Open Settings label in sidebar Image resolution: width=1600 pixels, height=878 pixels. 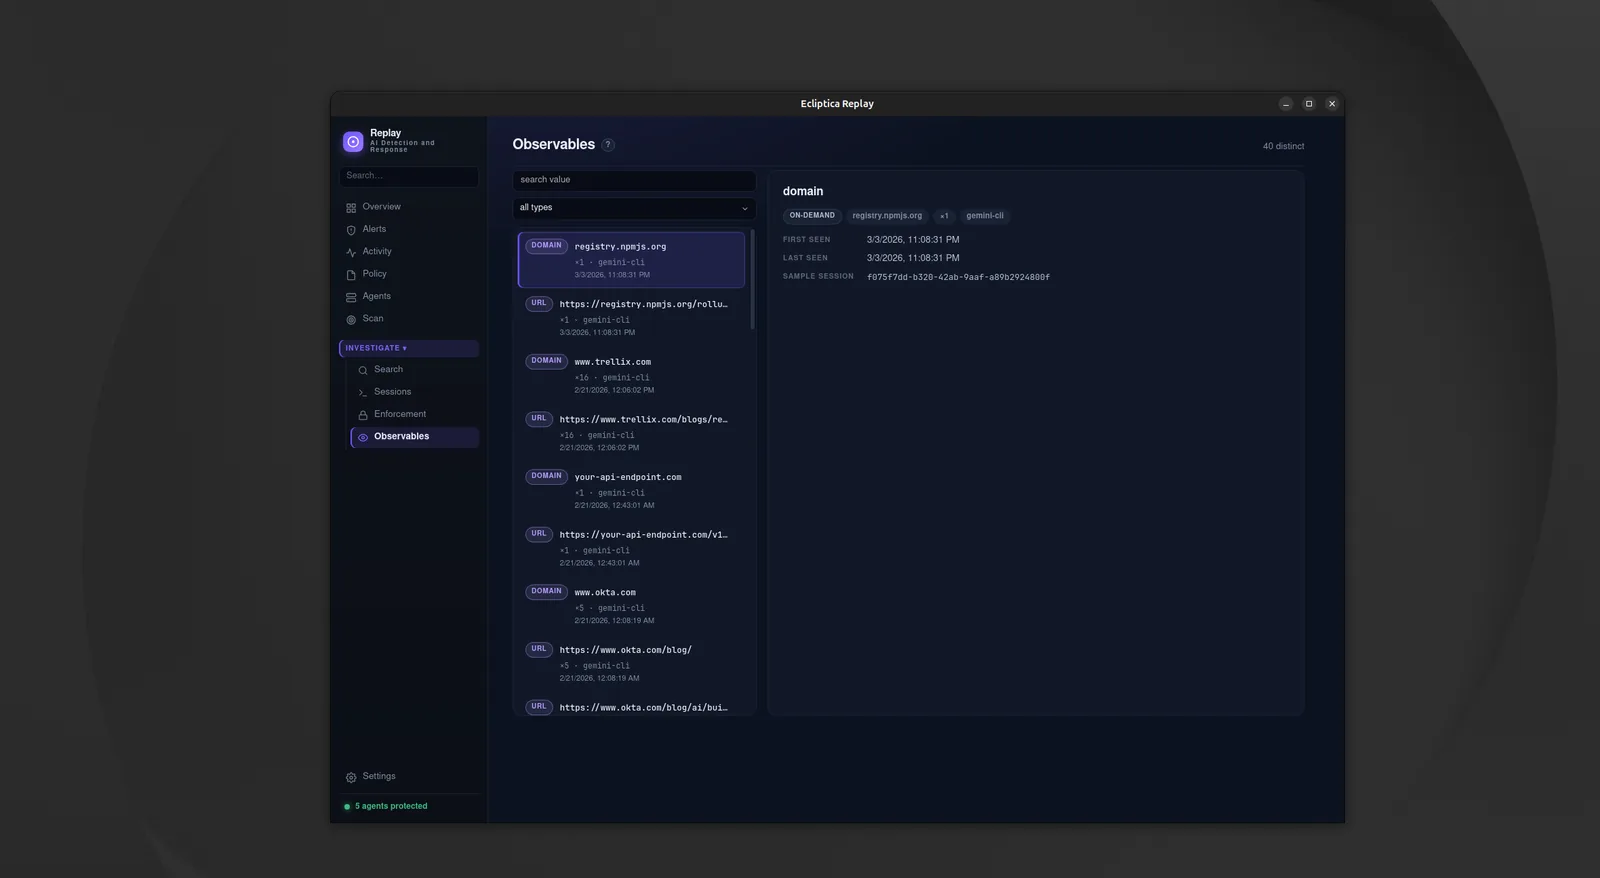[x=379, y=776]
